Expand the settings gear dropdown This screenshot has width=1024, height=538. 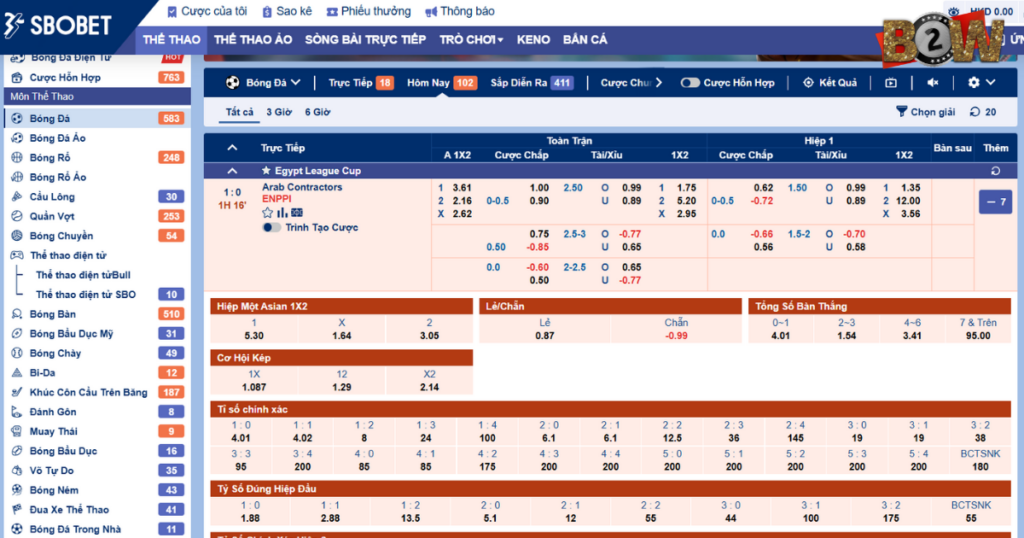pos(981,83)
